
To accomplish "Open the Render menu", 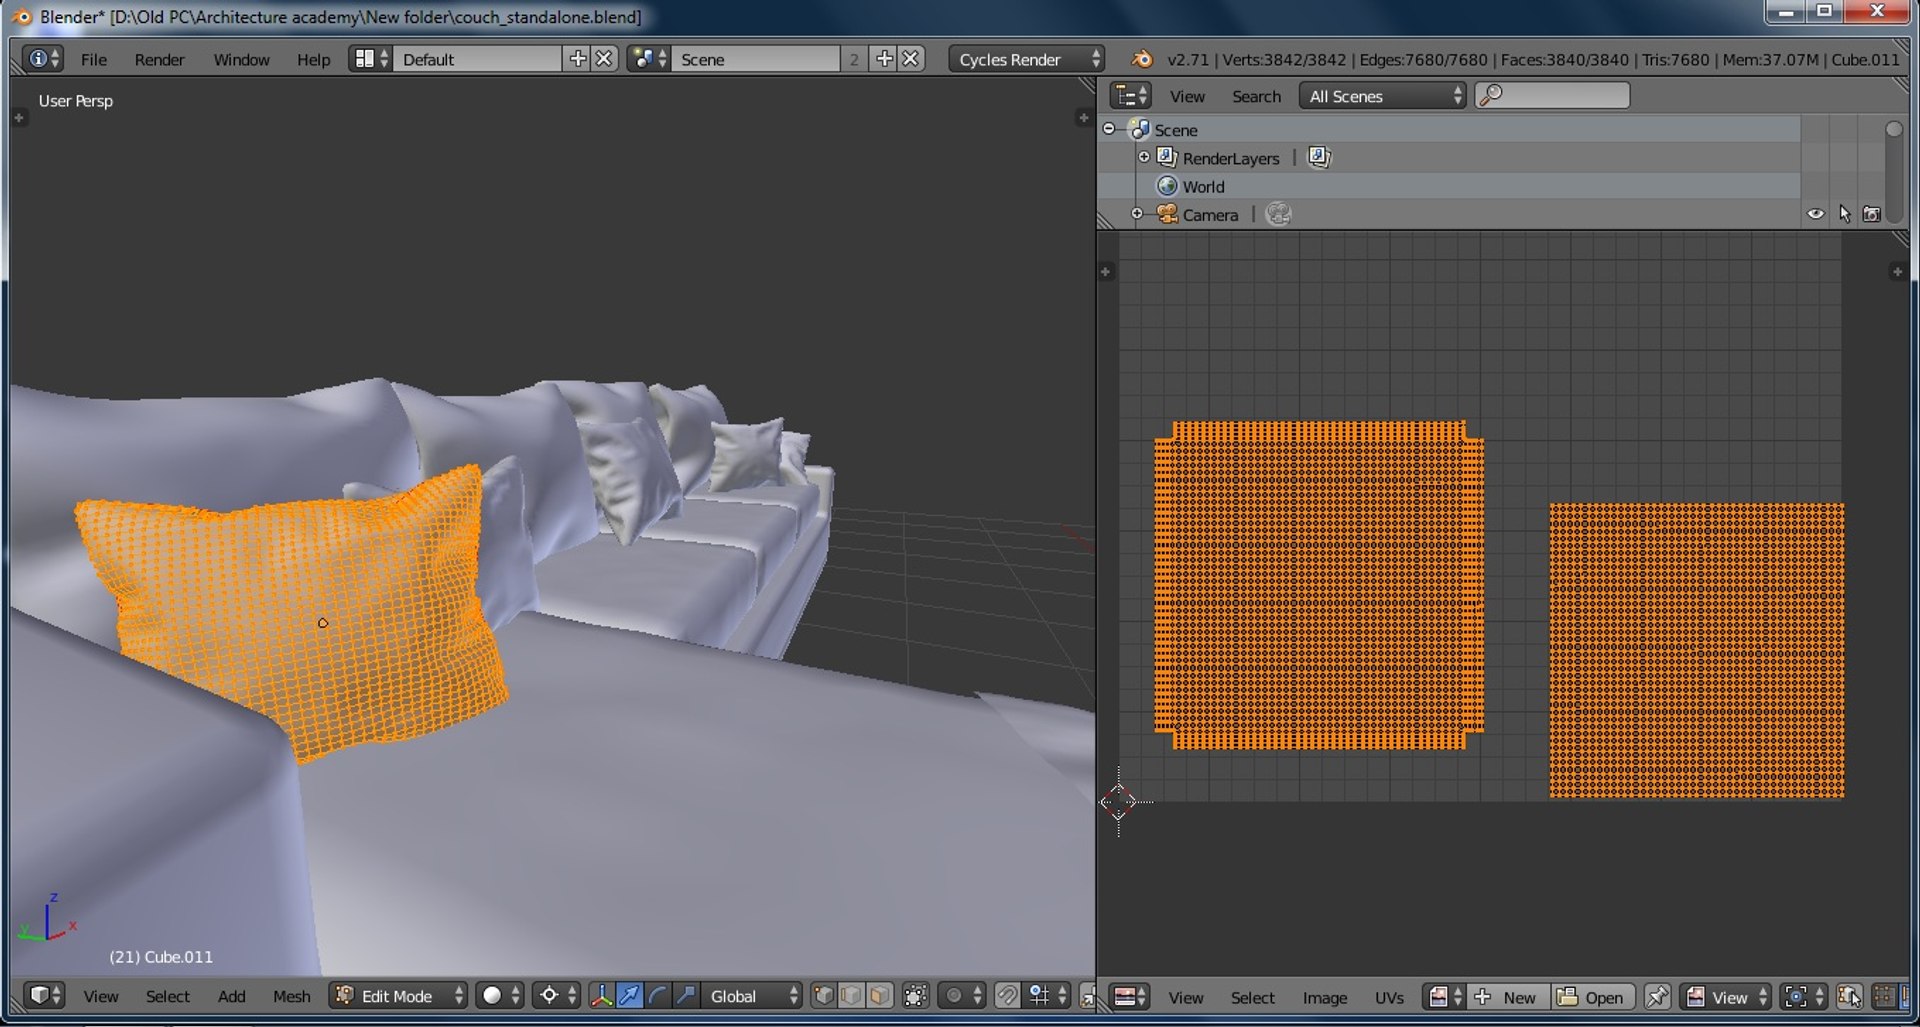I will 160,59.
